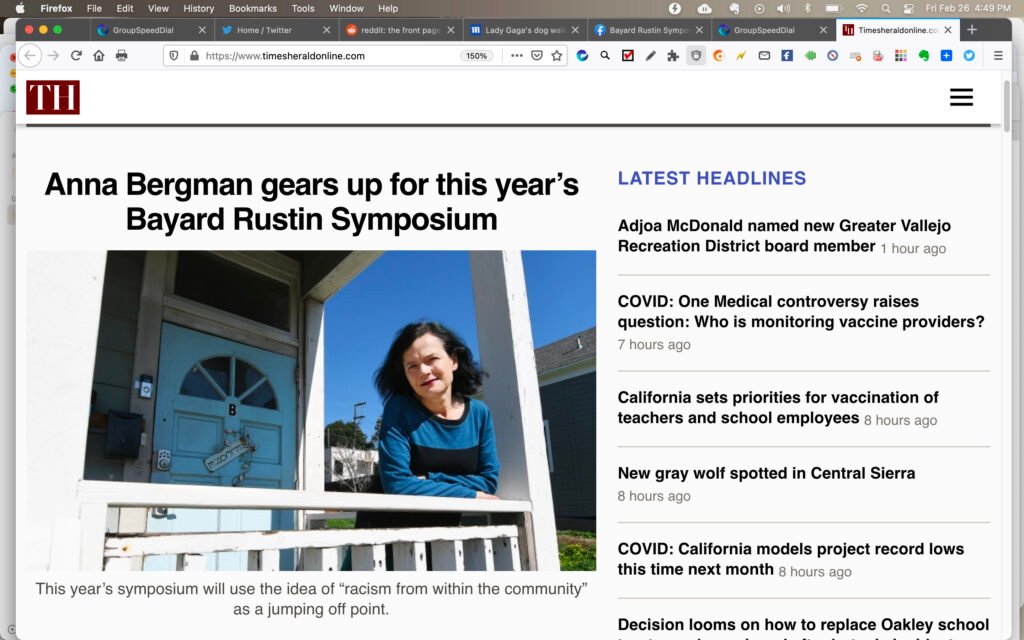Switch to the Home / Twitter tab

264,30
